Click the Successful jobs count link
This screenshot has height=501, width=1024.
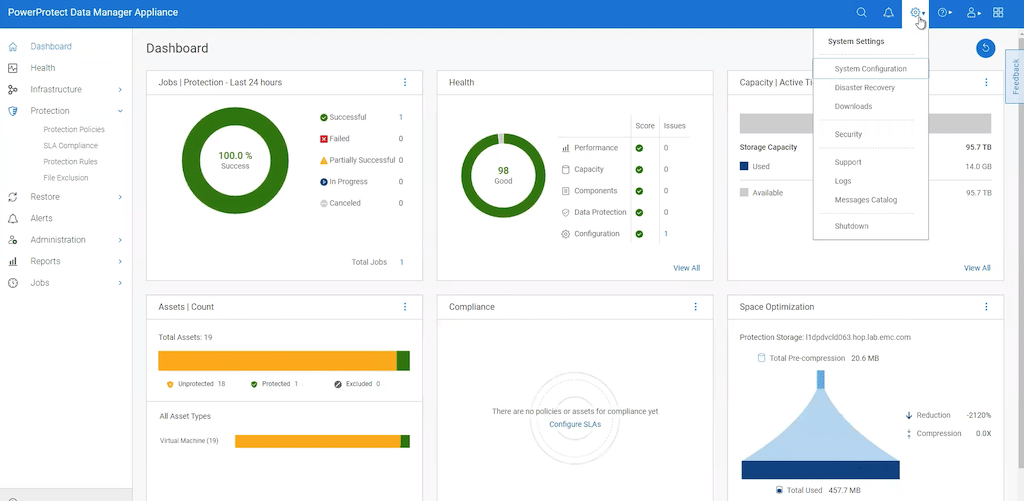coord(401,118)
